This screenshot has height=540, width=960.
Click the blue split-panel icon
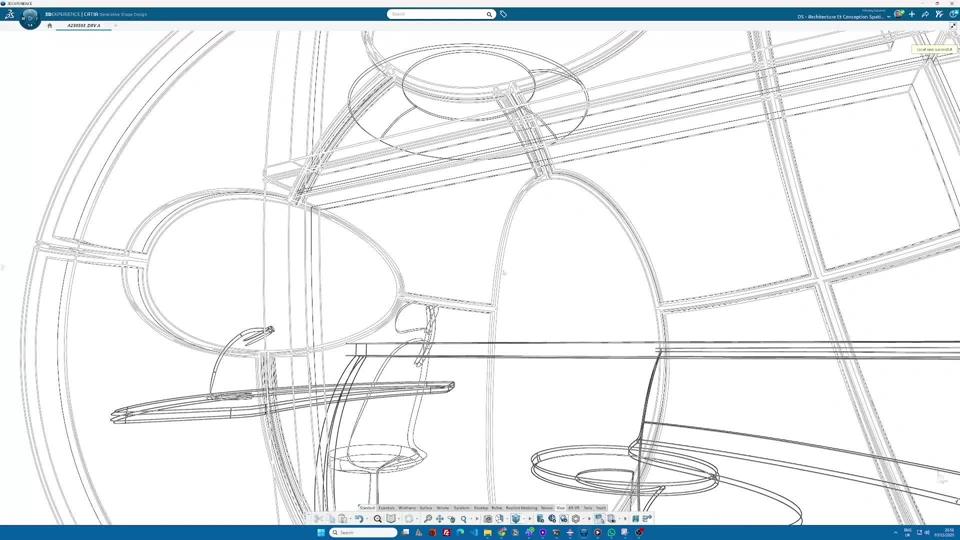pyautogui.click(x=636, y=519)
